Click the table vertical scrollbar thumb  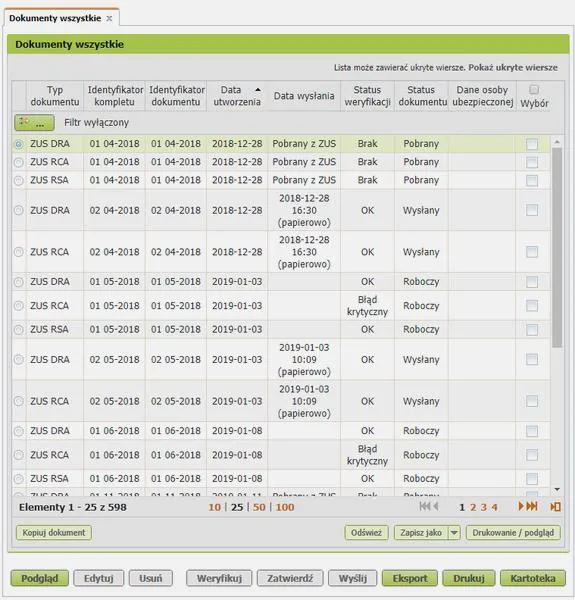tap(557, 248)
